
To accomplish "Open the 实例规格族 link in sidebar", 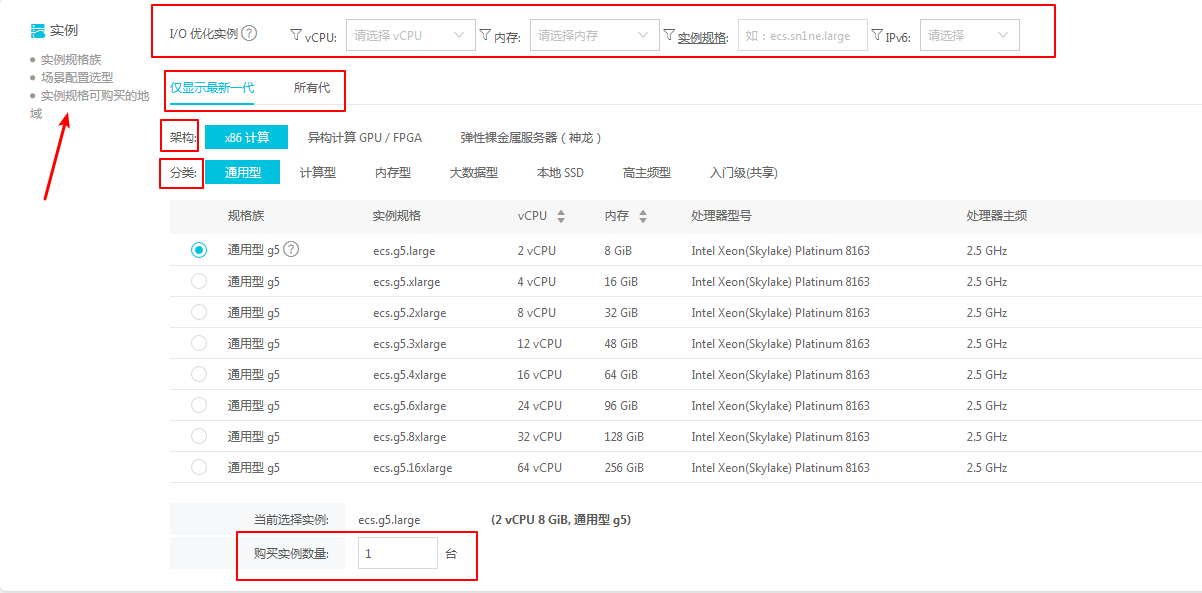I will tap(71, 60).
